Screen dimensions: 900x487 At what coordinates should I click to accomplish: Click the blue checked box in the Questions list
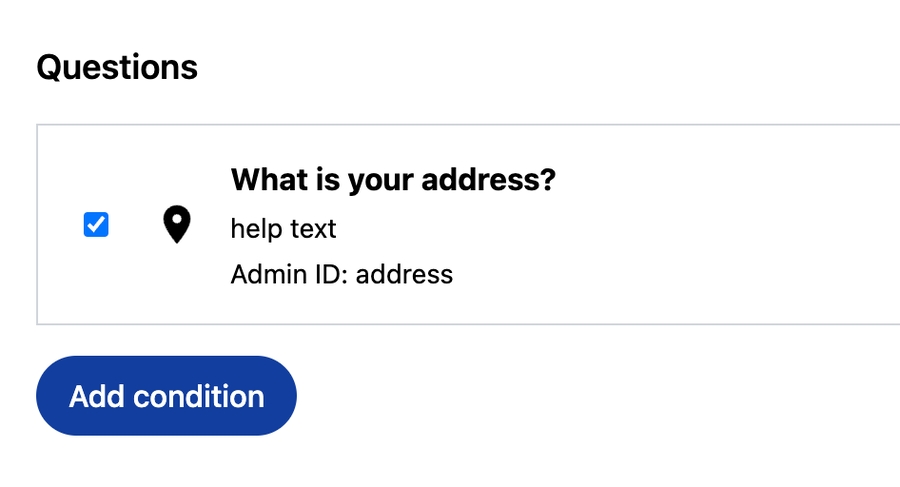(96, 225)
